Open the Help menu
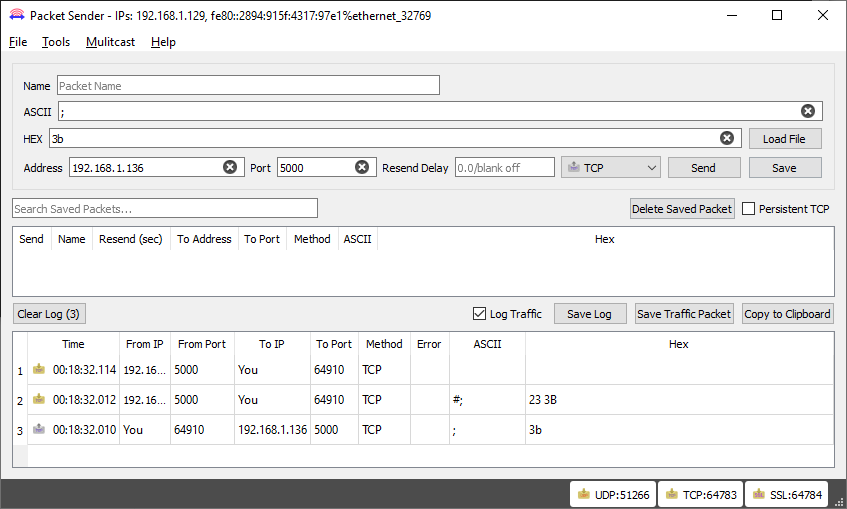The height and width of the screenshot is (509, 847). [x=163, y=42]
